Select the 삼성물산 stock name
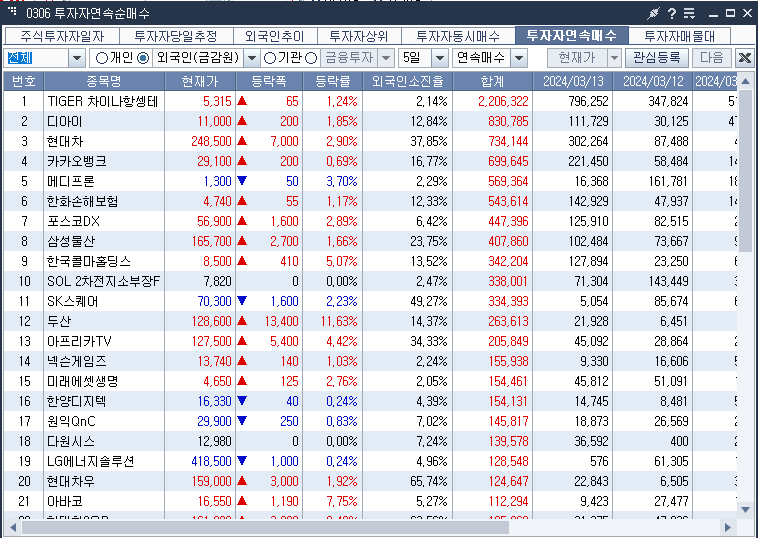 [x=71, y=241]
